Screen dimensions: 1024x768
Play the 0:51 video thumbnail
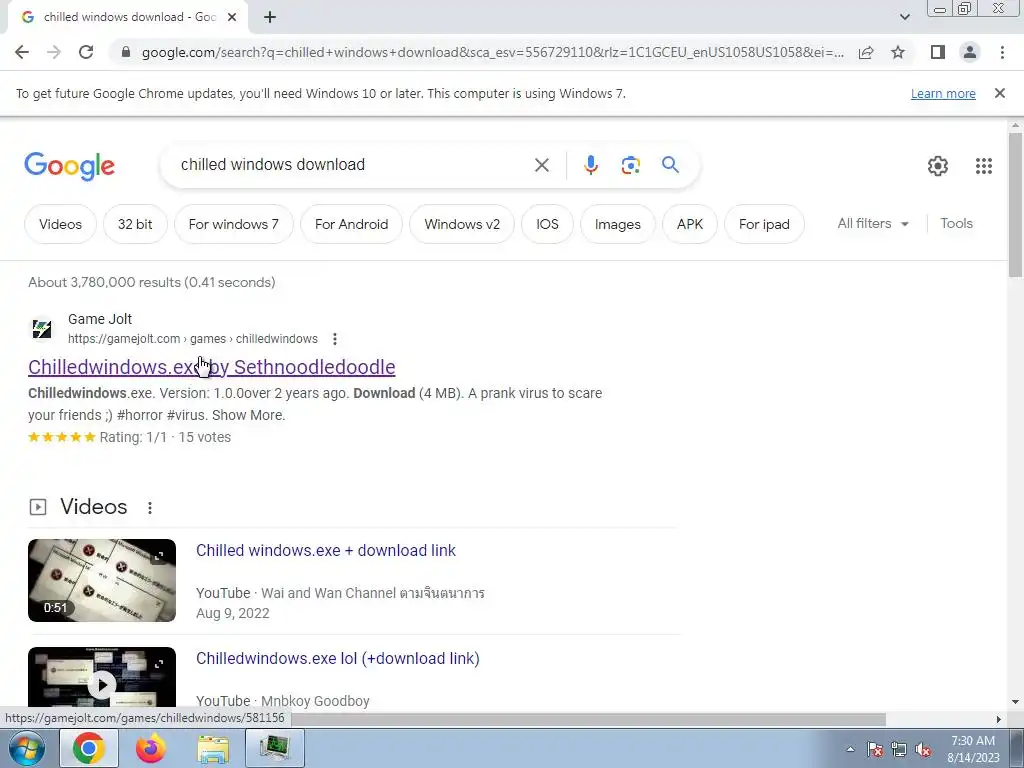(x=102, y=580)
